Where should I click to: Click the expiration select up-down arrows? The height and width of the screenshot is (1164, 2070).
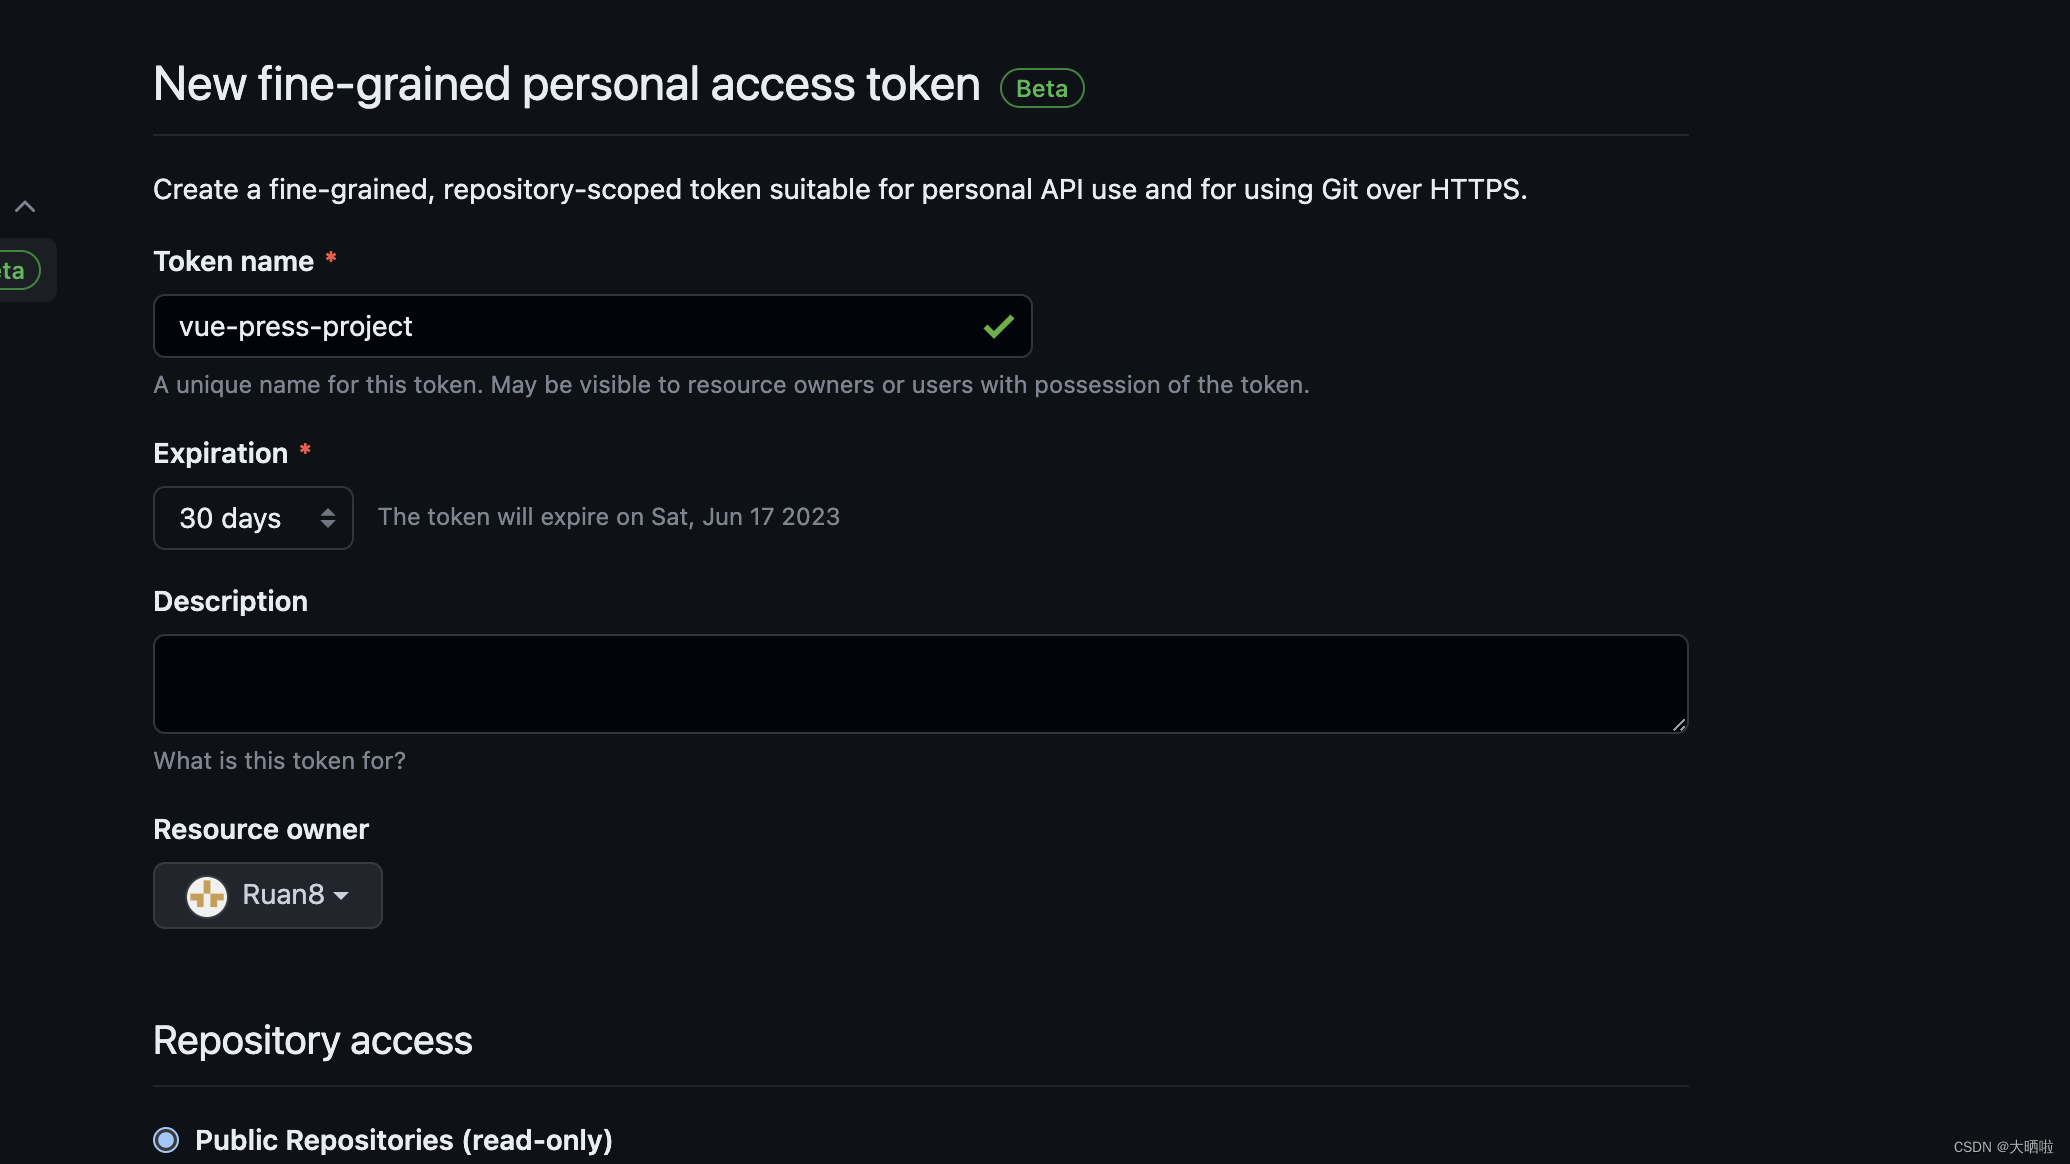tap(327, 518)
